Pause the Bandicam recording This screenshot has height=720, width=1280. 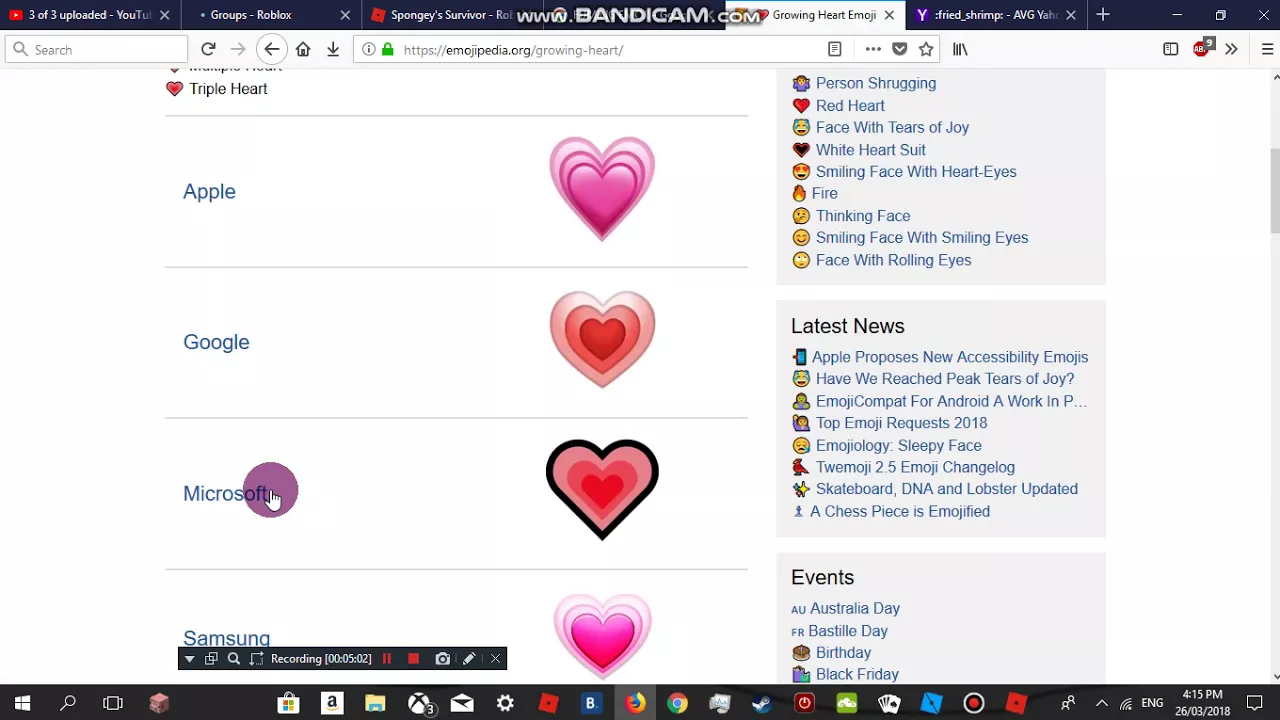(x=387, y=658)
